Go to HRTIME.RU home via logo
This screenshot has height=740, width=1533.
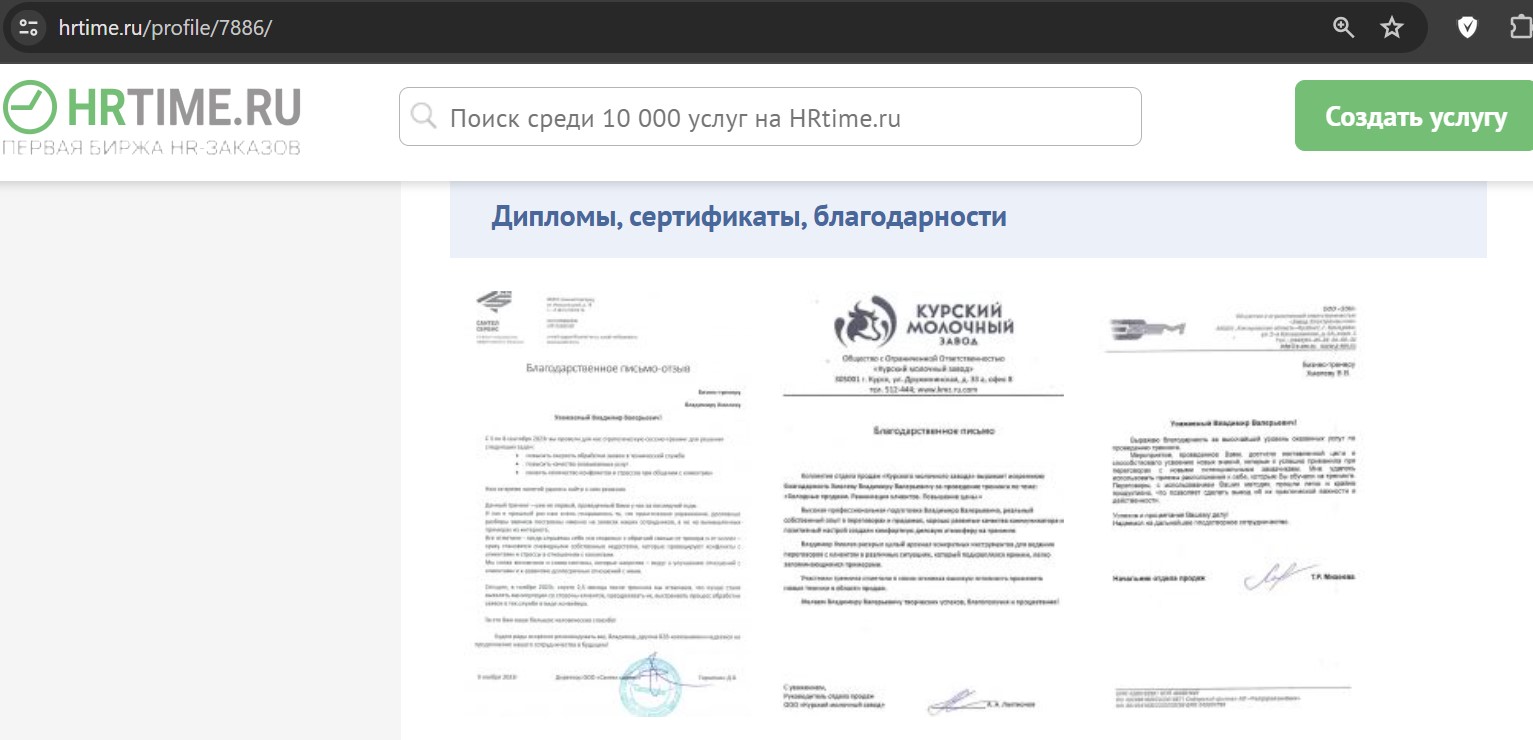pos(152,119)
